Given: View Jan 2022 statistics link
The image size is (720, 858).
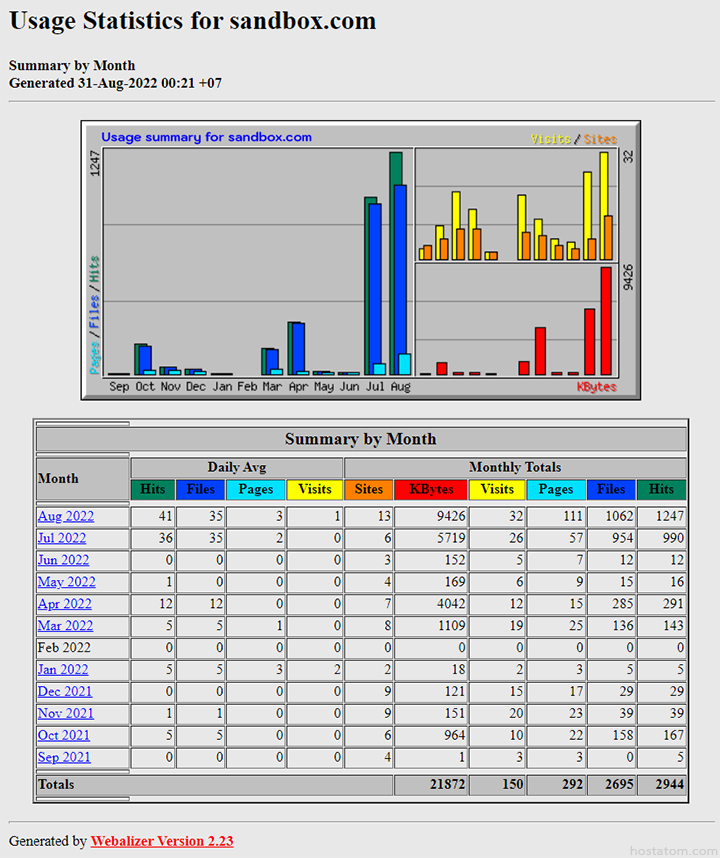Looking at the screenshot, I should (x=63, y=670).
